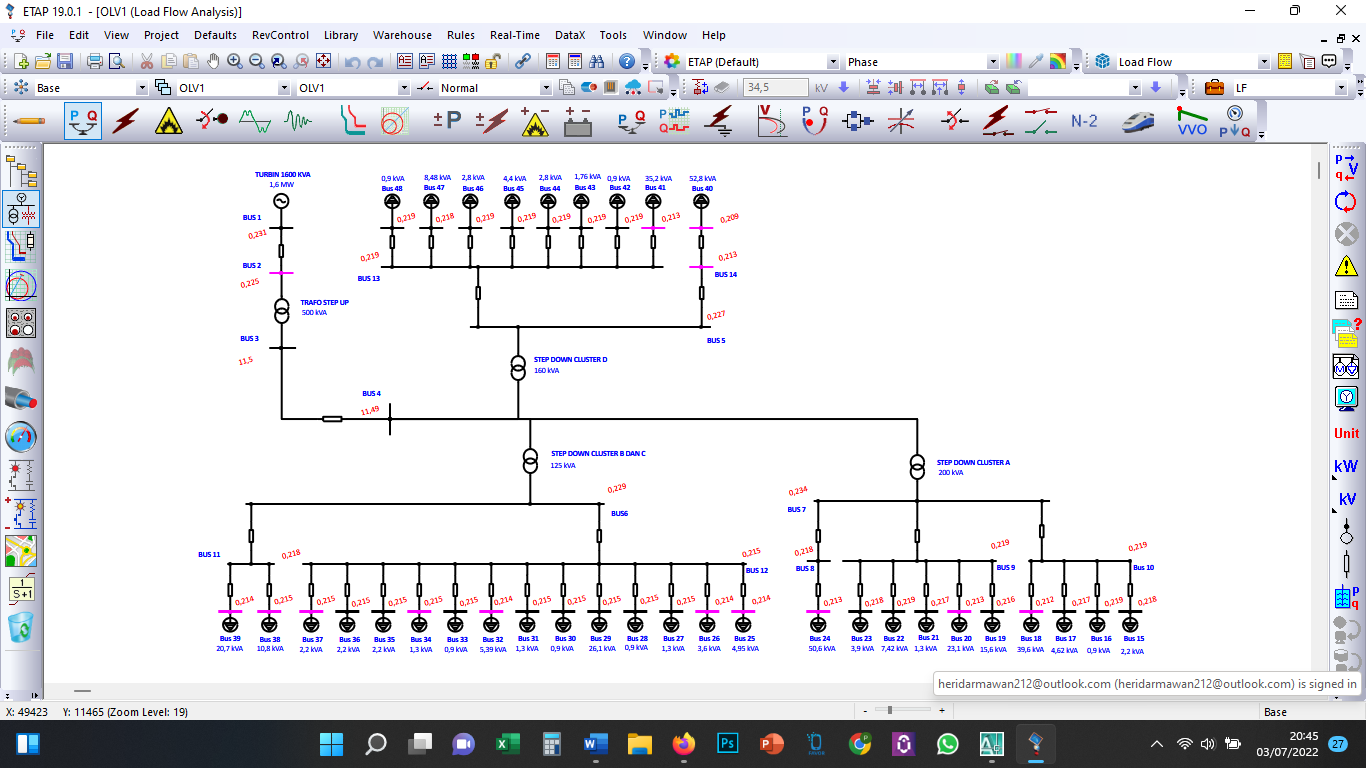
Task: Toggle the kW display option
Action: tap(1346, 467)
